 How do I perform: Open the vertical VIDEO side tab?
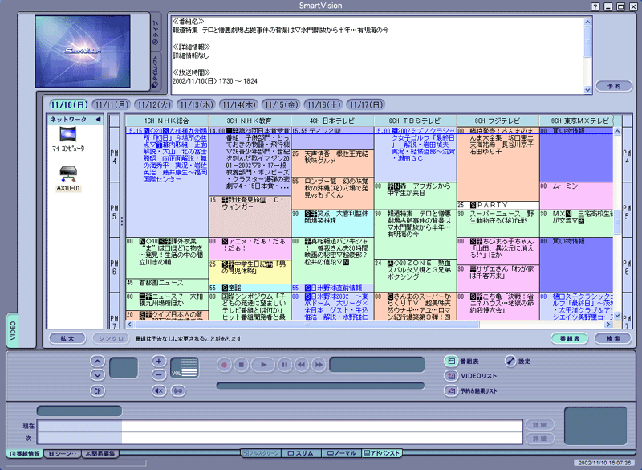12,330
